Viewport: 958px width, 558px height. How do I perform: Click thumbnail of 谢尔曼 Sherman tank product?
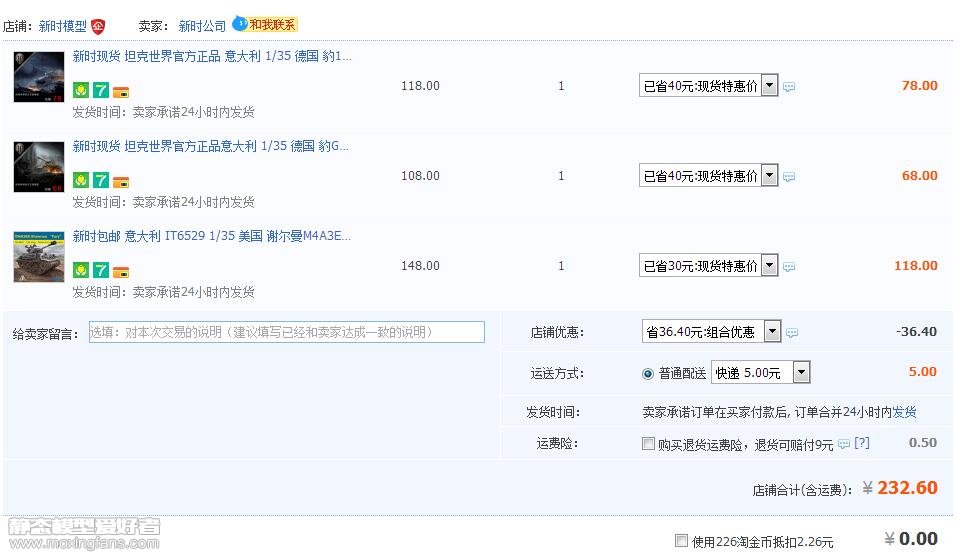(x=38, y=256)
